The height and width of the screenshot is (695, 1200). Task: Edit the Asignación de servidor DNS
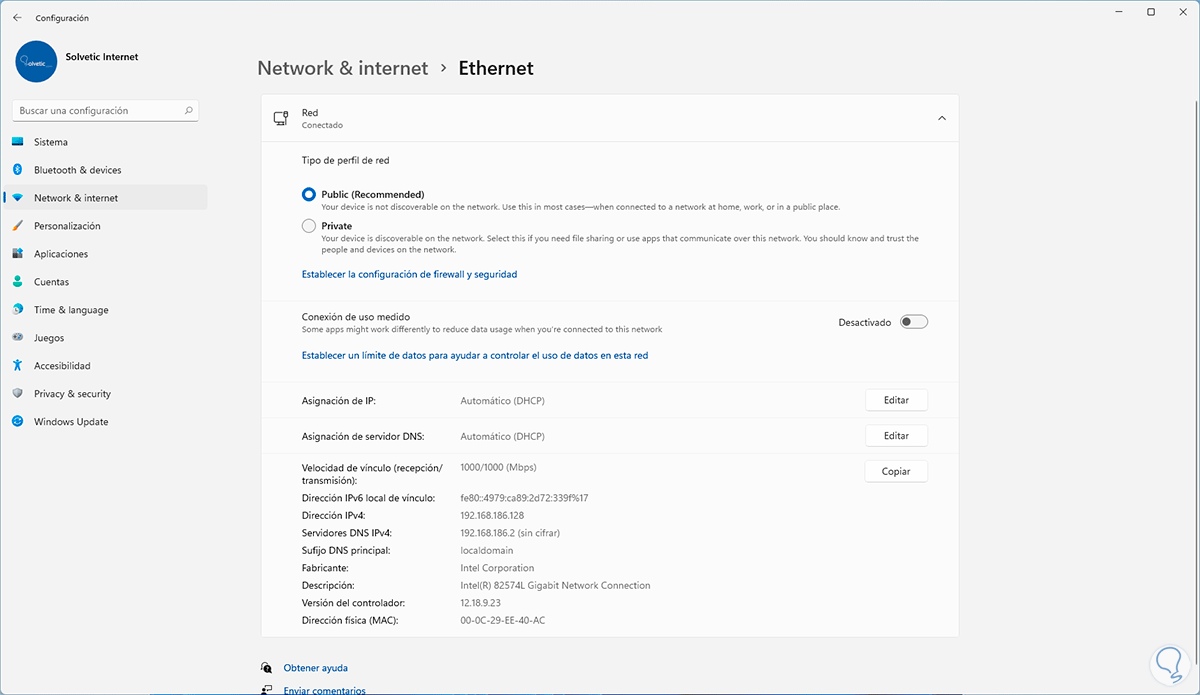(x=896, y=436)
